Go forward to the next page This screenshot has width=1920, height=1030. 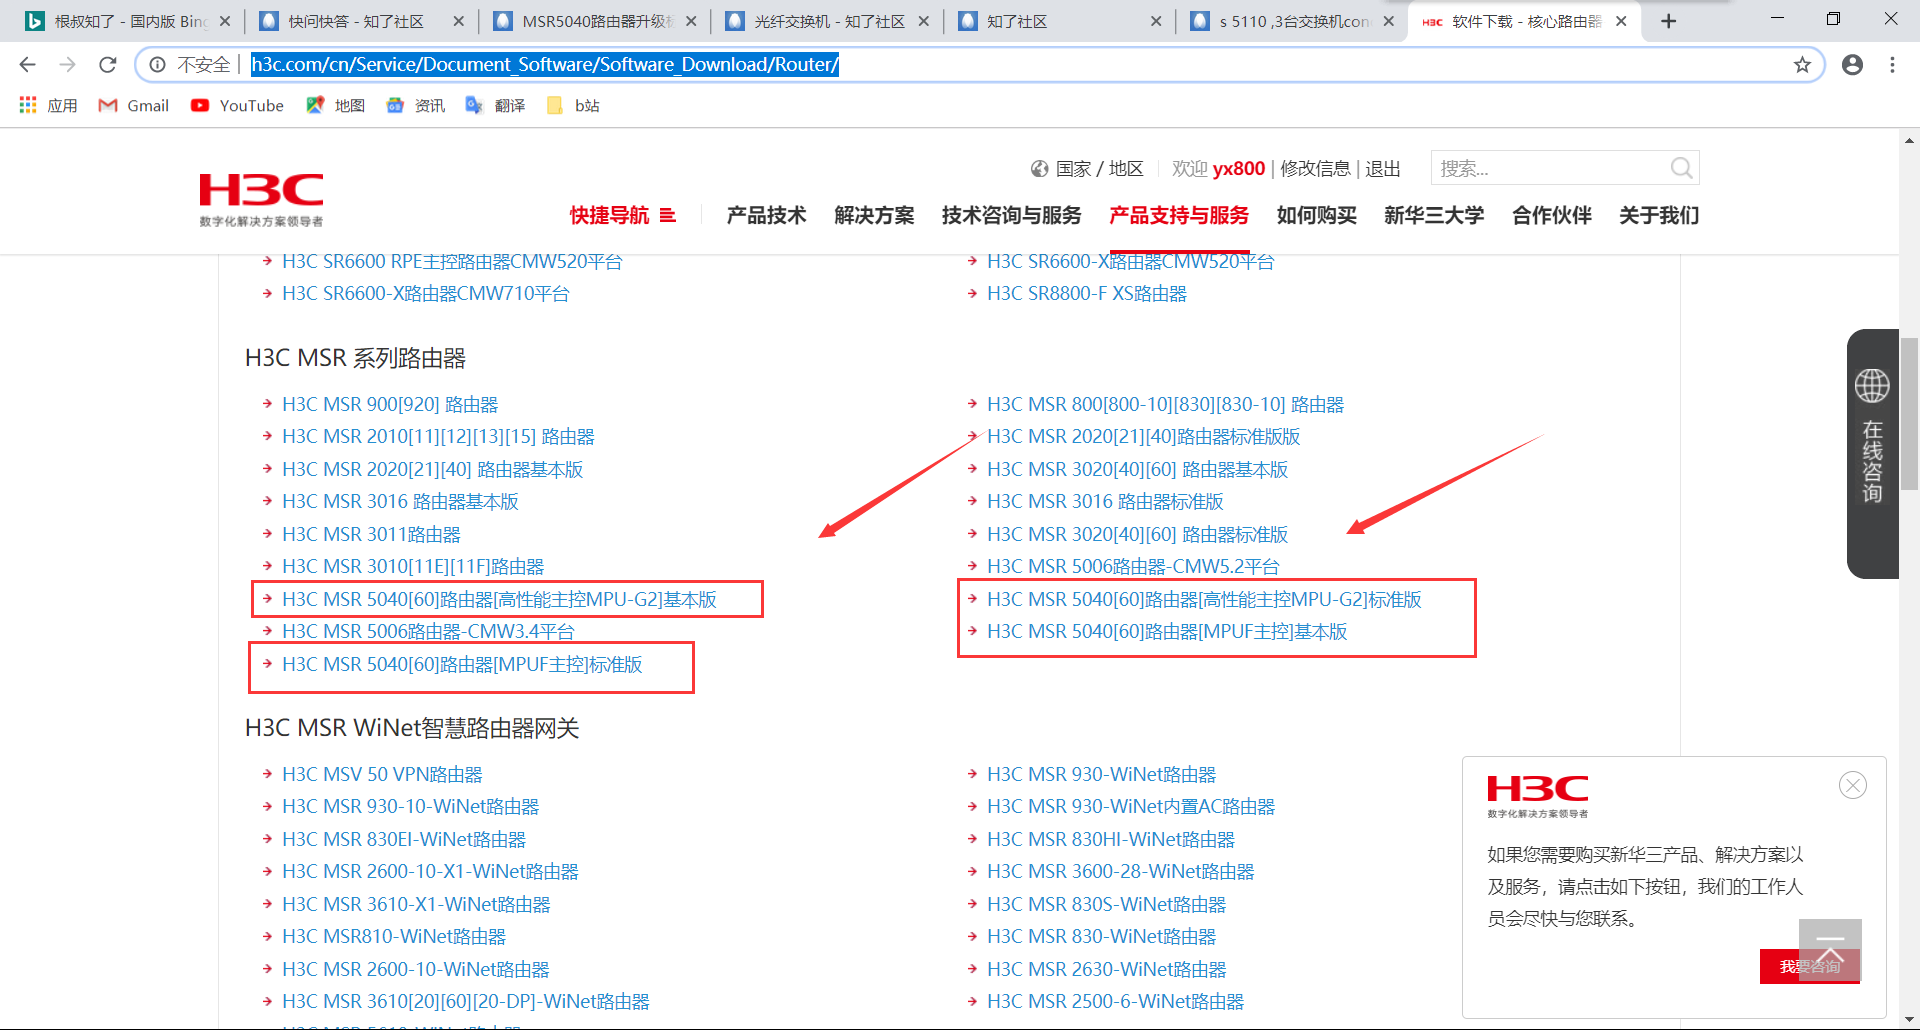pos(67,65)
